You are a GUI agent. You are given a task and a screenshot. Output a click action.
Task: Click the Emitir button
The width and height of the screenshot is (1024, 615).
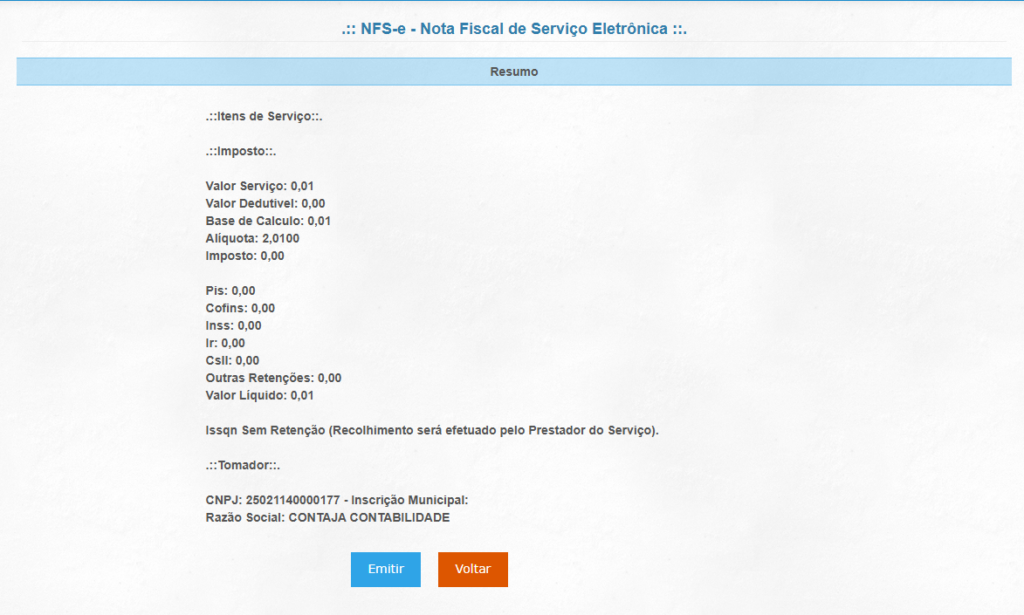pyautogui.click(x=385, y=569)
